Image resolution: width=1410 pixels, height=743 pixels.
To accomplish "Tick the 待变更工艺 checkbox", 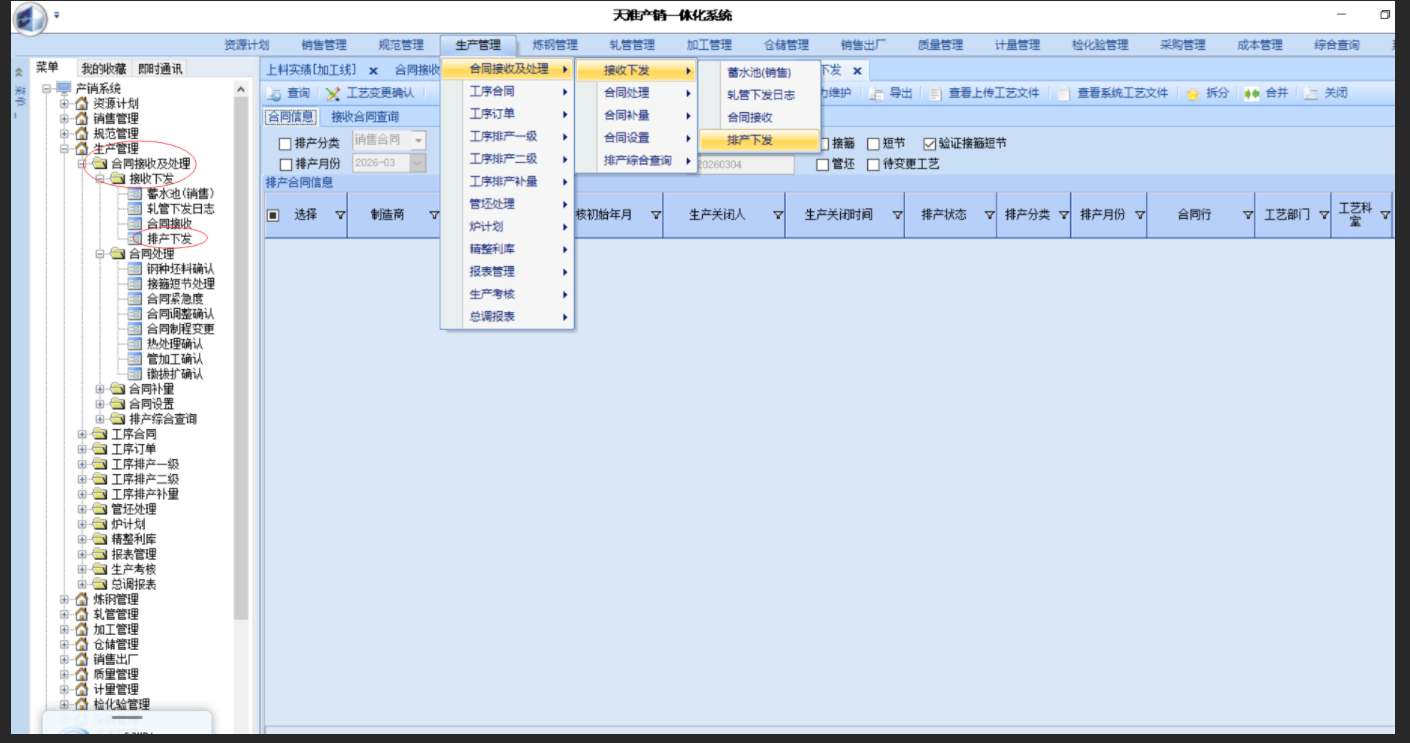I will (x=873, y=165).
